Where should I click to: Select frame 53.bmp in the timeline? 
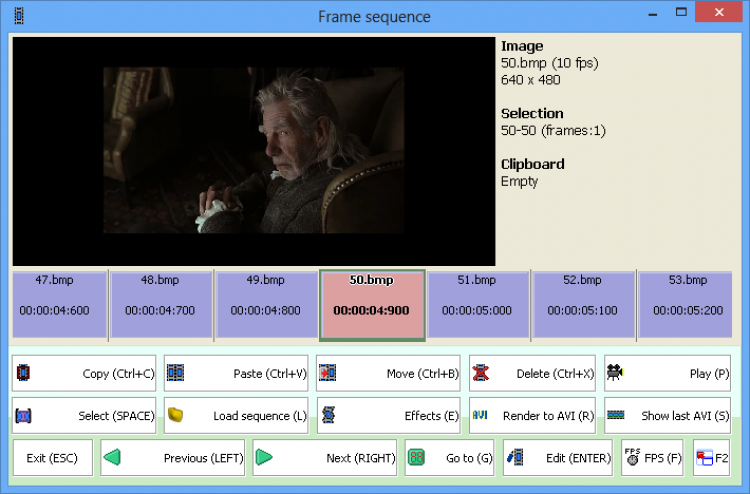(685, 305)
